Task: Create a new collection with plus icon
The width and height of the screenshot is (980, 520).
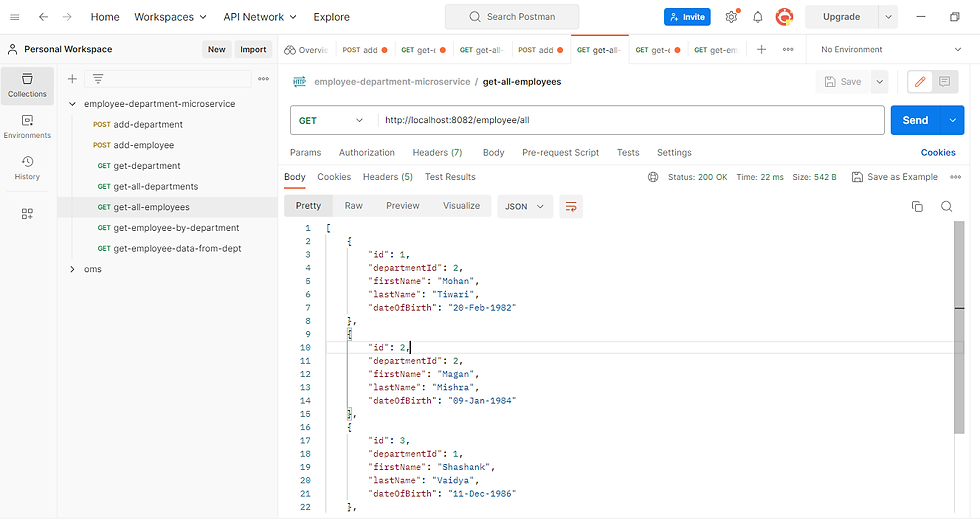Action: click(x=72, y=79)
